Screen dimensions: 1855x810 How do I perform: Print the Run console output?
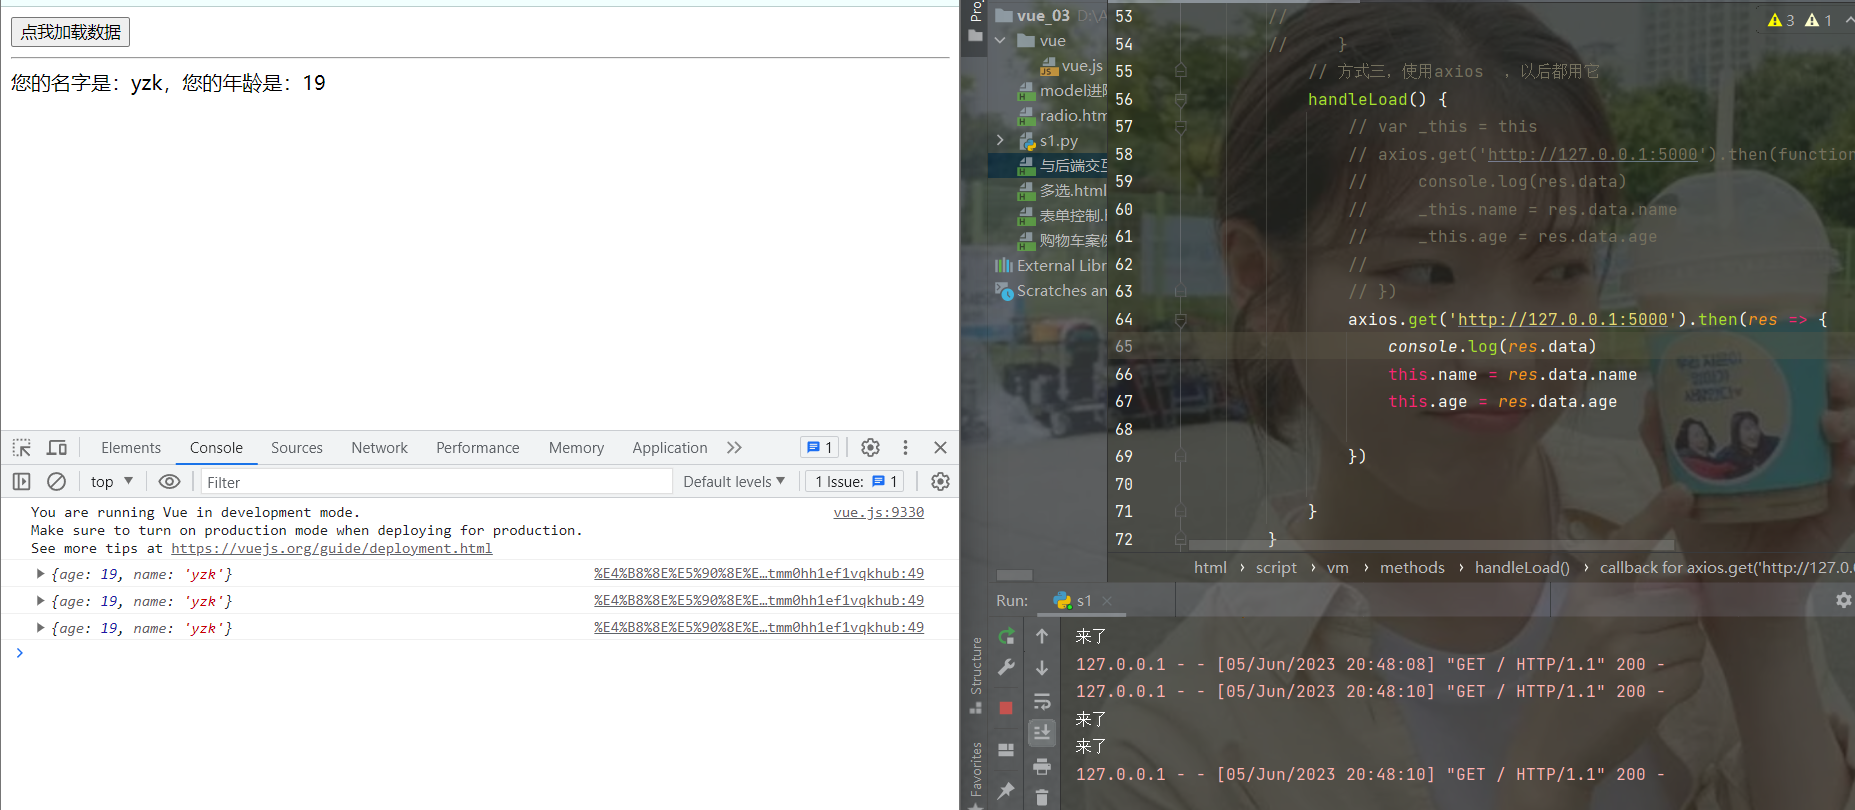tap(1042, 766)
